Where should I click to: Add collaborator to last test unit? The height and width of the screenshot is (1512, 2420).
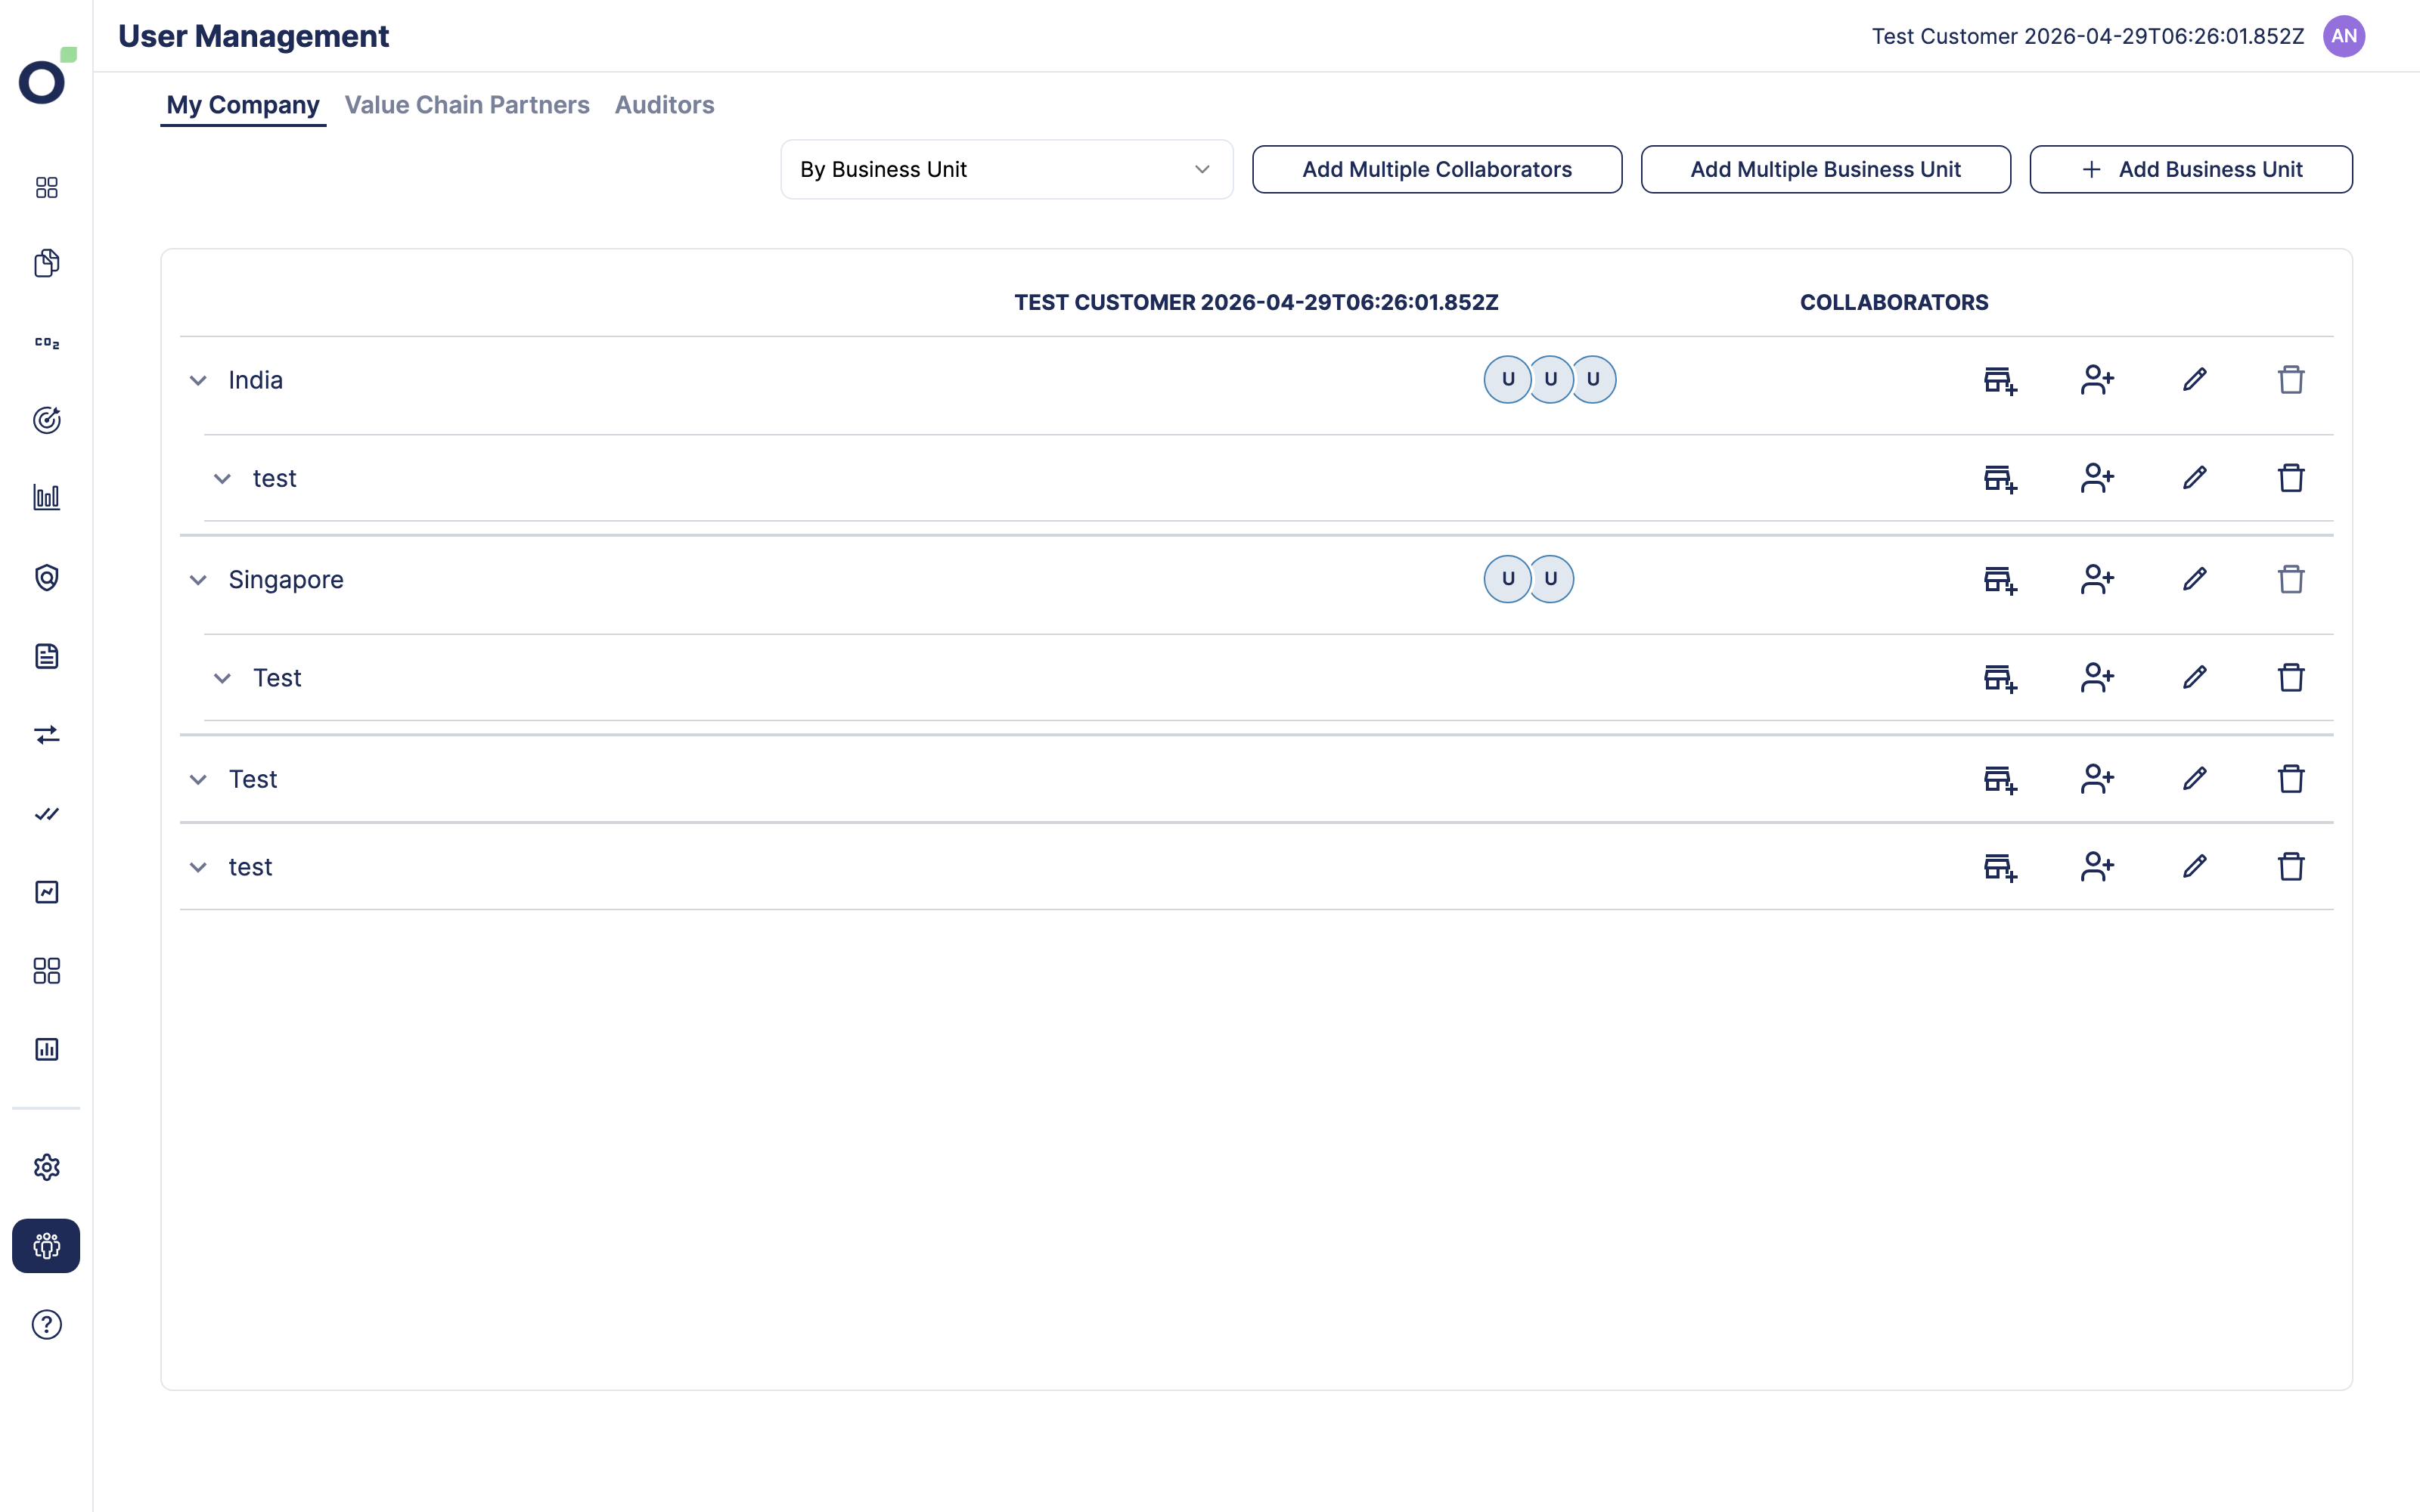click(2097, 867)
